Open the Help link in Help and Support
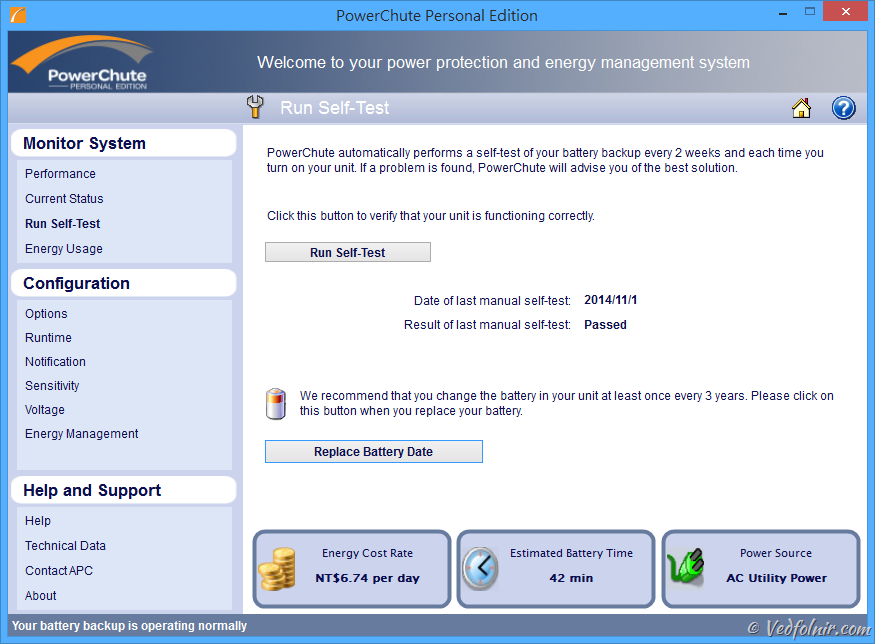Viewport: 875px width, 644px height. [x=38, y=521]
